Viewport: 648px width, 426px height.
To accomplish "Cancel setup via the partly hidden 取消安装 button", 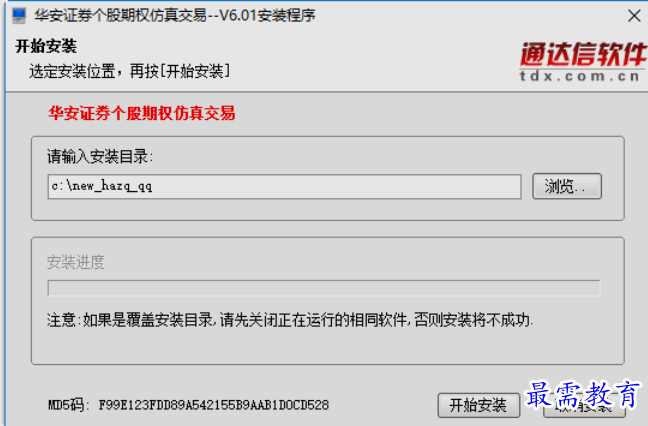I will pos(584,411).
